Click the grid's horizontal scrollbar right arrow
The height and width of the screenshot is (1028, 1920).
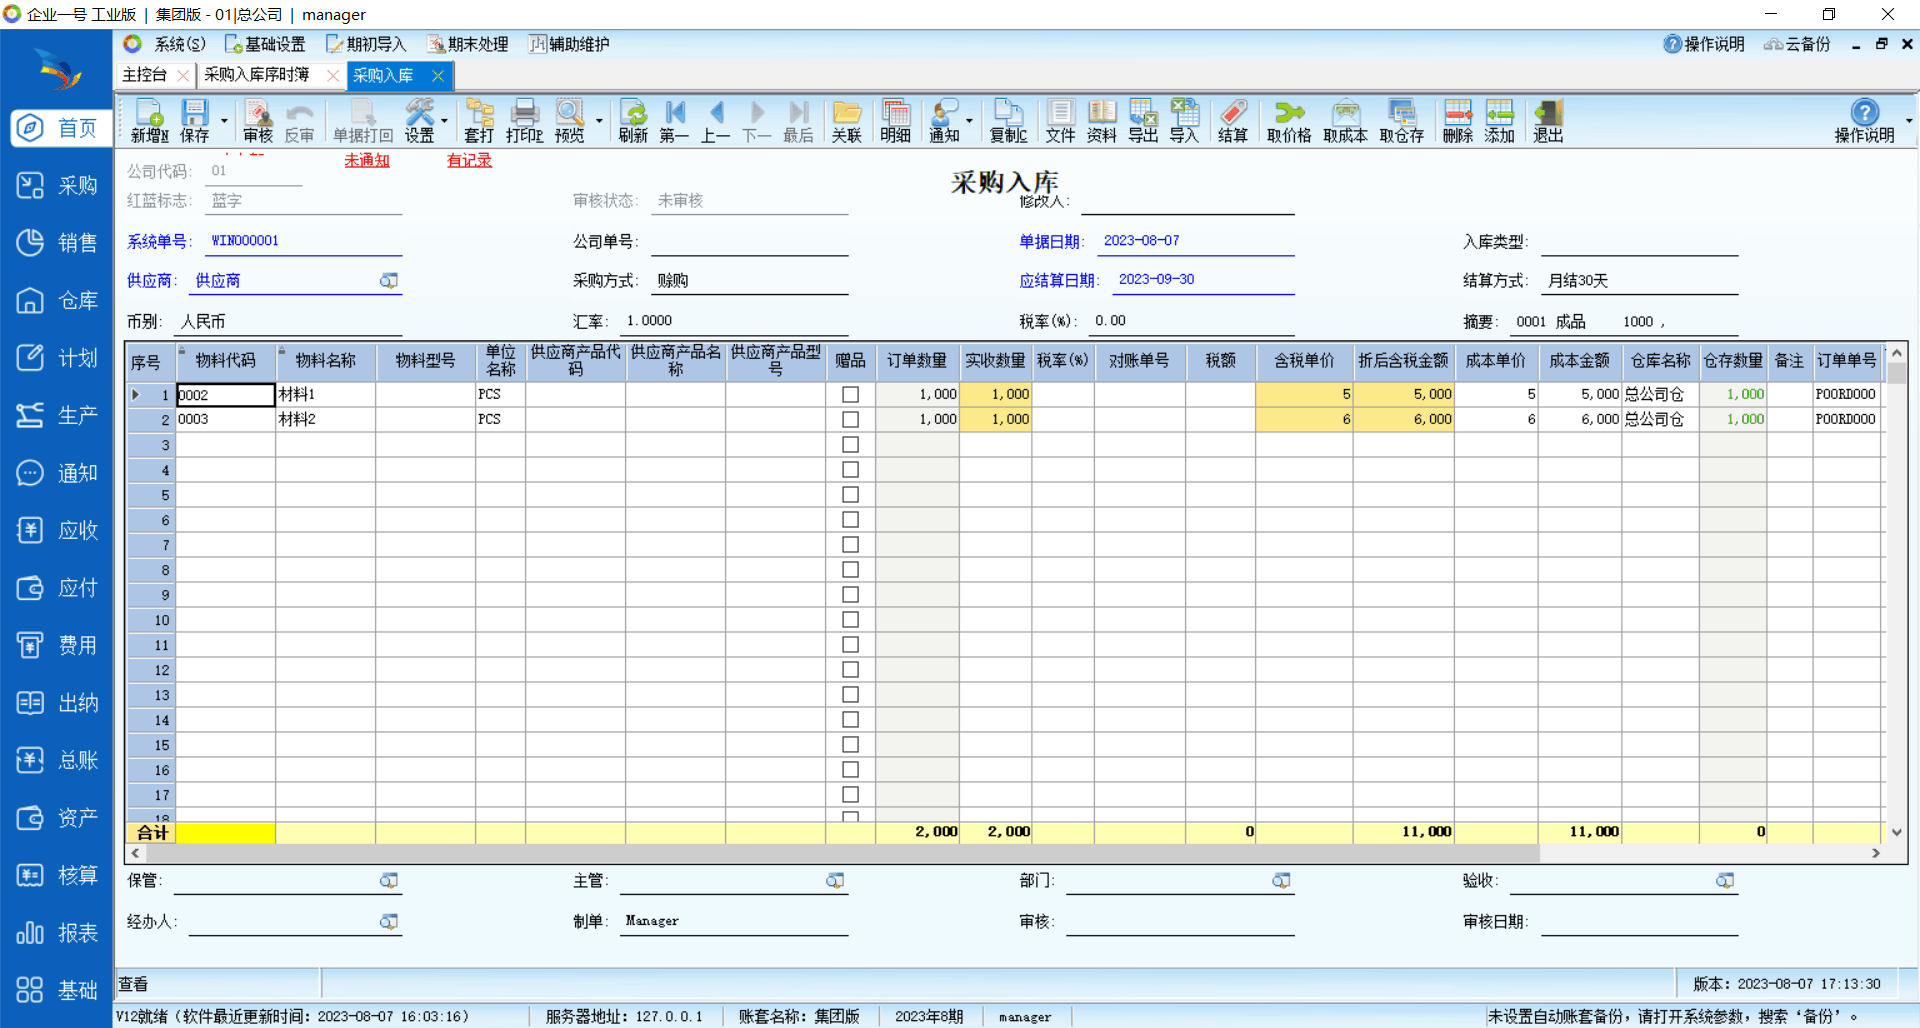[x=1876, y=853]
